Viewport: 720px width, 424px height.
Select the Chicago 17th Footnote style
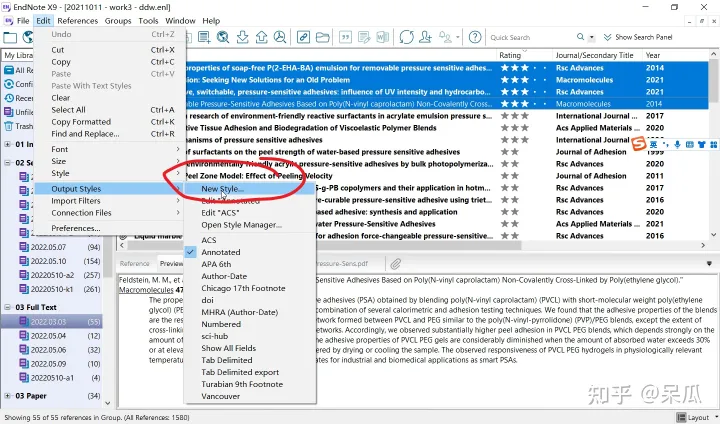pyautogui.click(x=243, y=288)
